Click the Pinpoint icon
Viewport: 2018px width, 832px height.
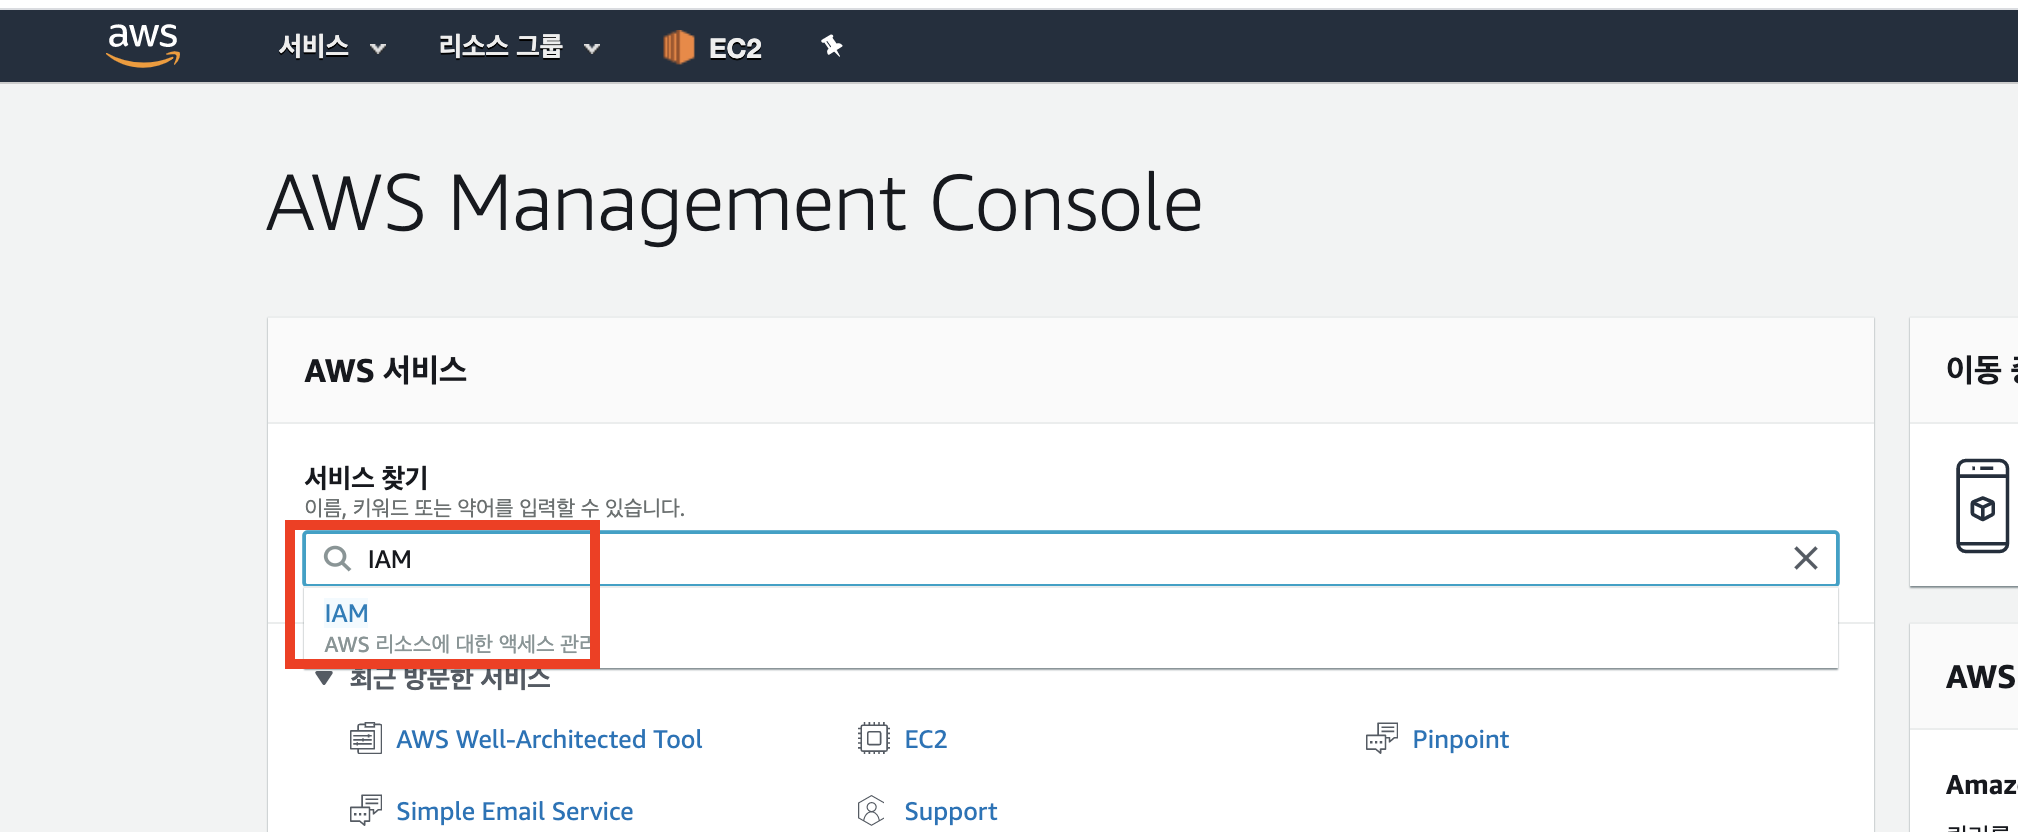pyautogui.click(x=1381, y=738)
